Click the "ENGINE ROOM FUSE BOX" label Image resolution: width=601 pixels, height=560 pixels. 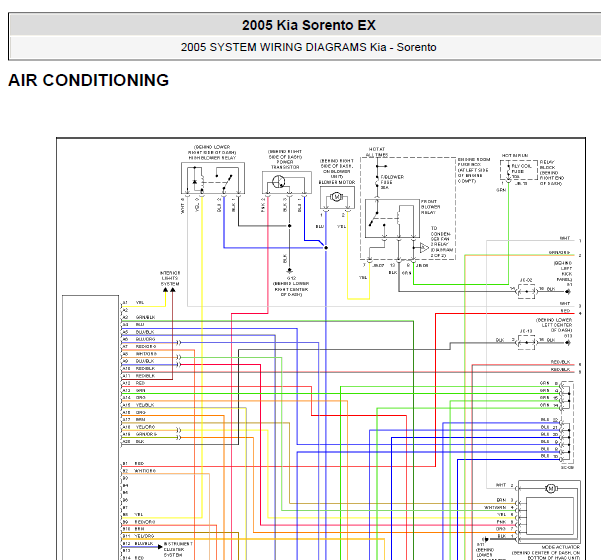point(474,162)
